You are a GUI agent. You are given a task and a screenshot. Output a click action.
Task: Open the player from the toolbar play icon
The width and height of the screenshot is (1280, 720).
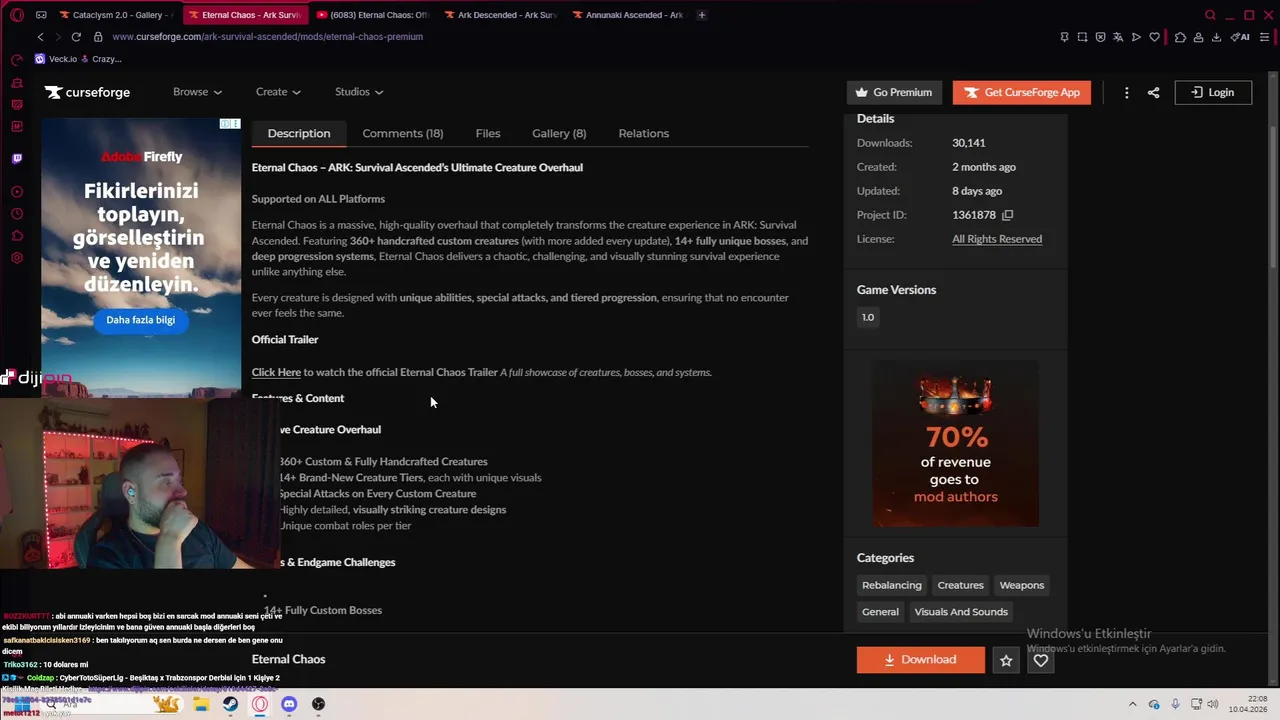[1136, 37]
